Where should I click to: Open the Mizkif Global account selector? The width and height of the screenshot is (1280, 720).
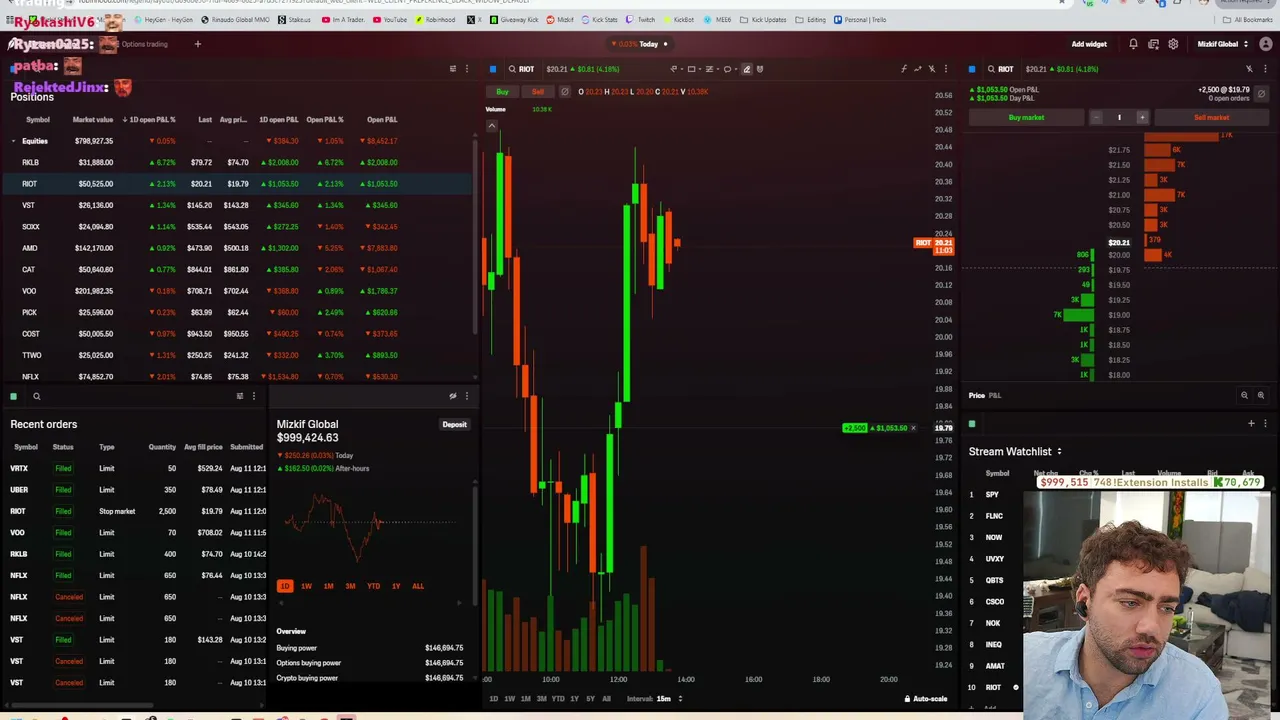1222,44
